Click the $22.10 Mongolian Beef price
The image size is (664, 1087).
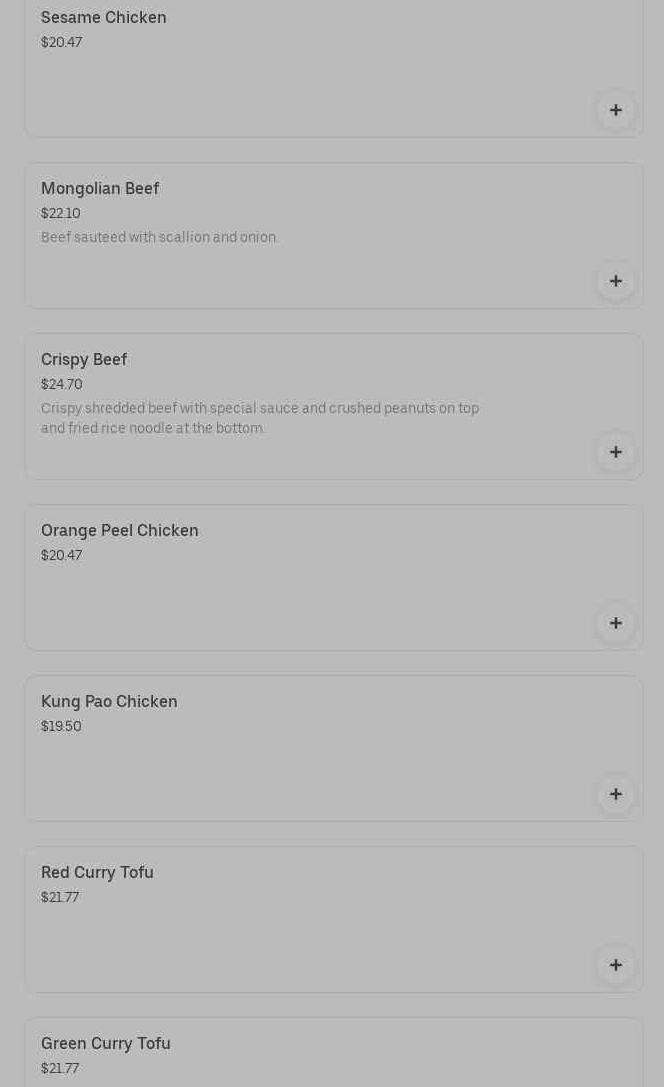tap(61, 214)
